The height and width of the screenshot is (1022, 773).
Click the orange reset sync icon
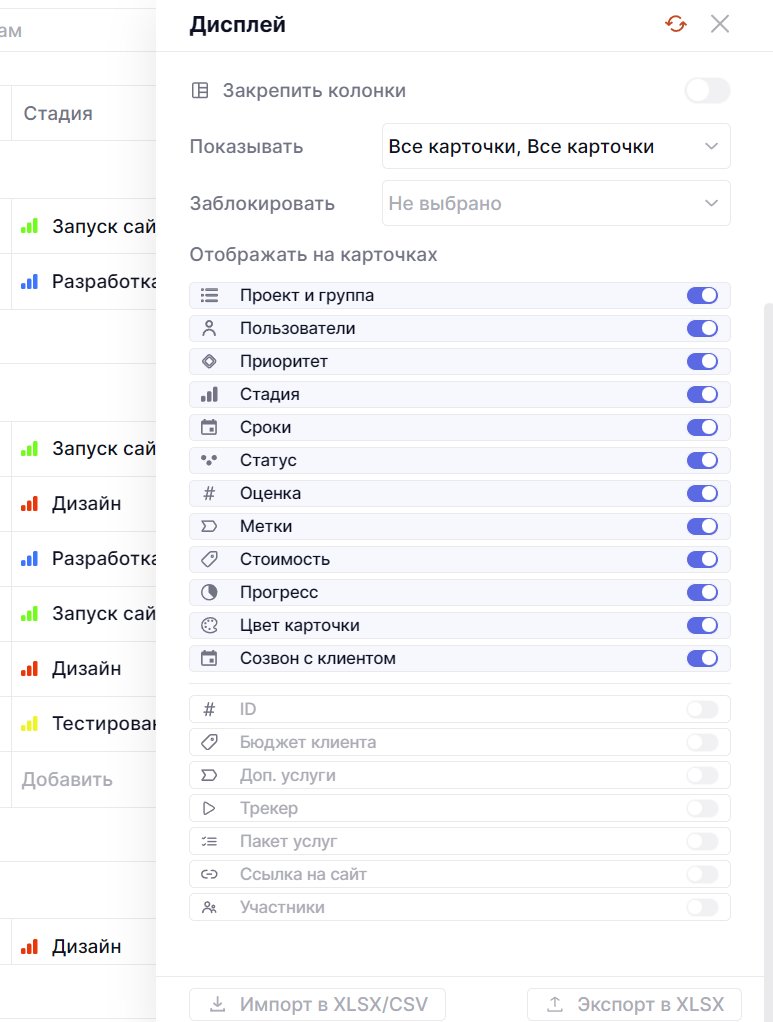[x=676, y=24]
